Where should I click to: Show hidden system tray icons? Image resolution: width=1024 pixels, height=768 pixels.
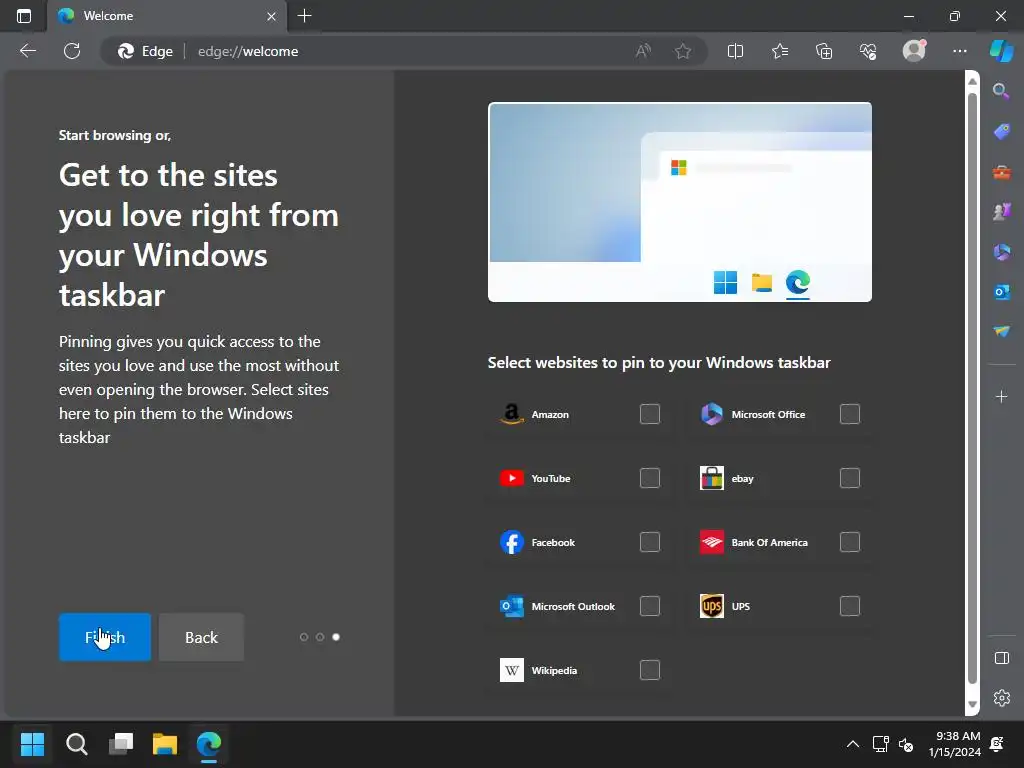(852, 744)
